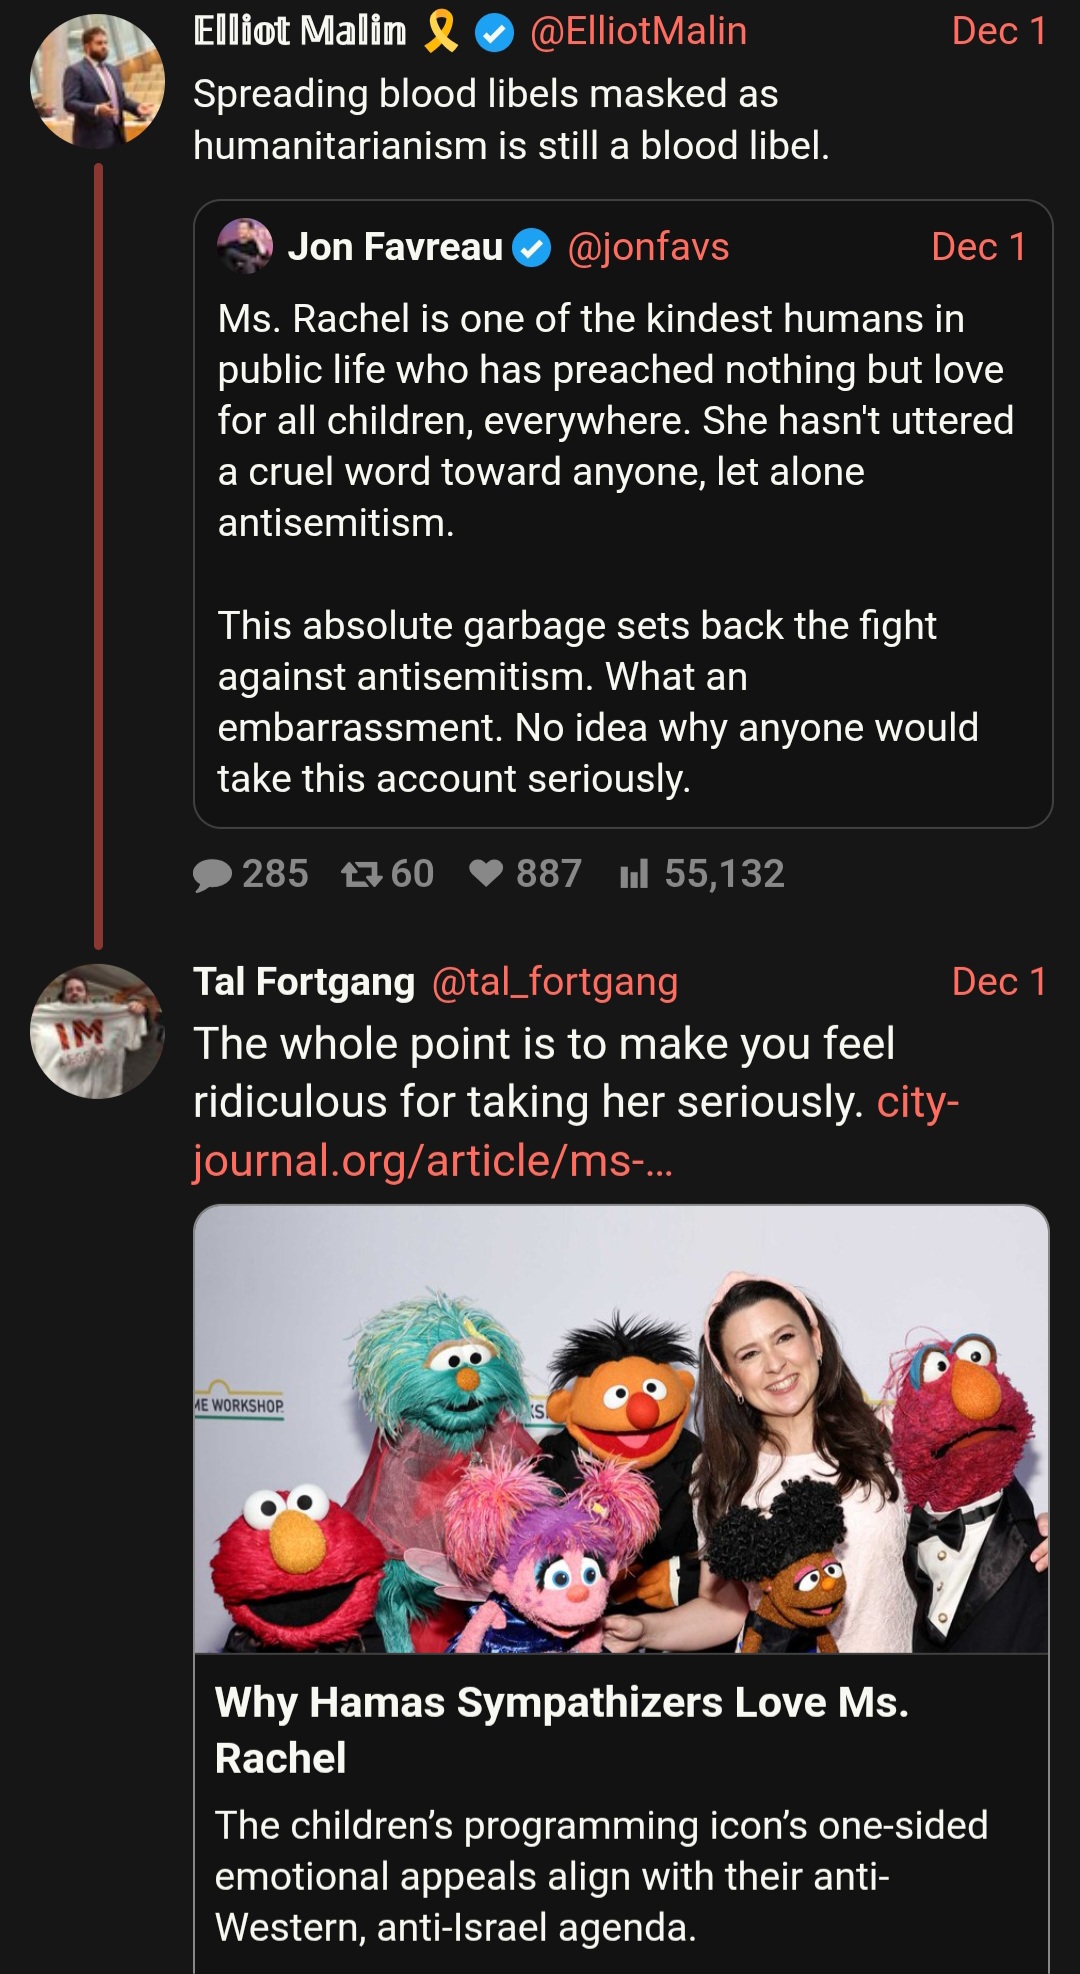
Task: Open the Dec 1 timestamp on Tal's tweet
Action: (999, 982)
